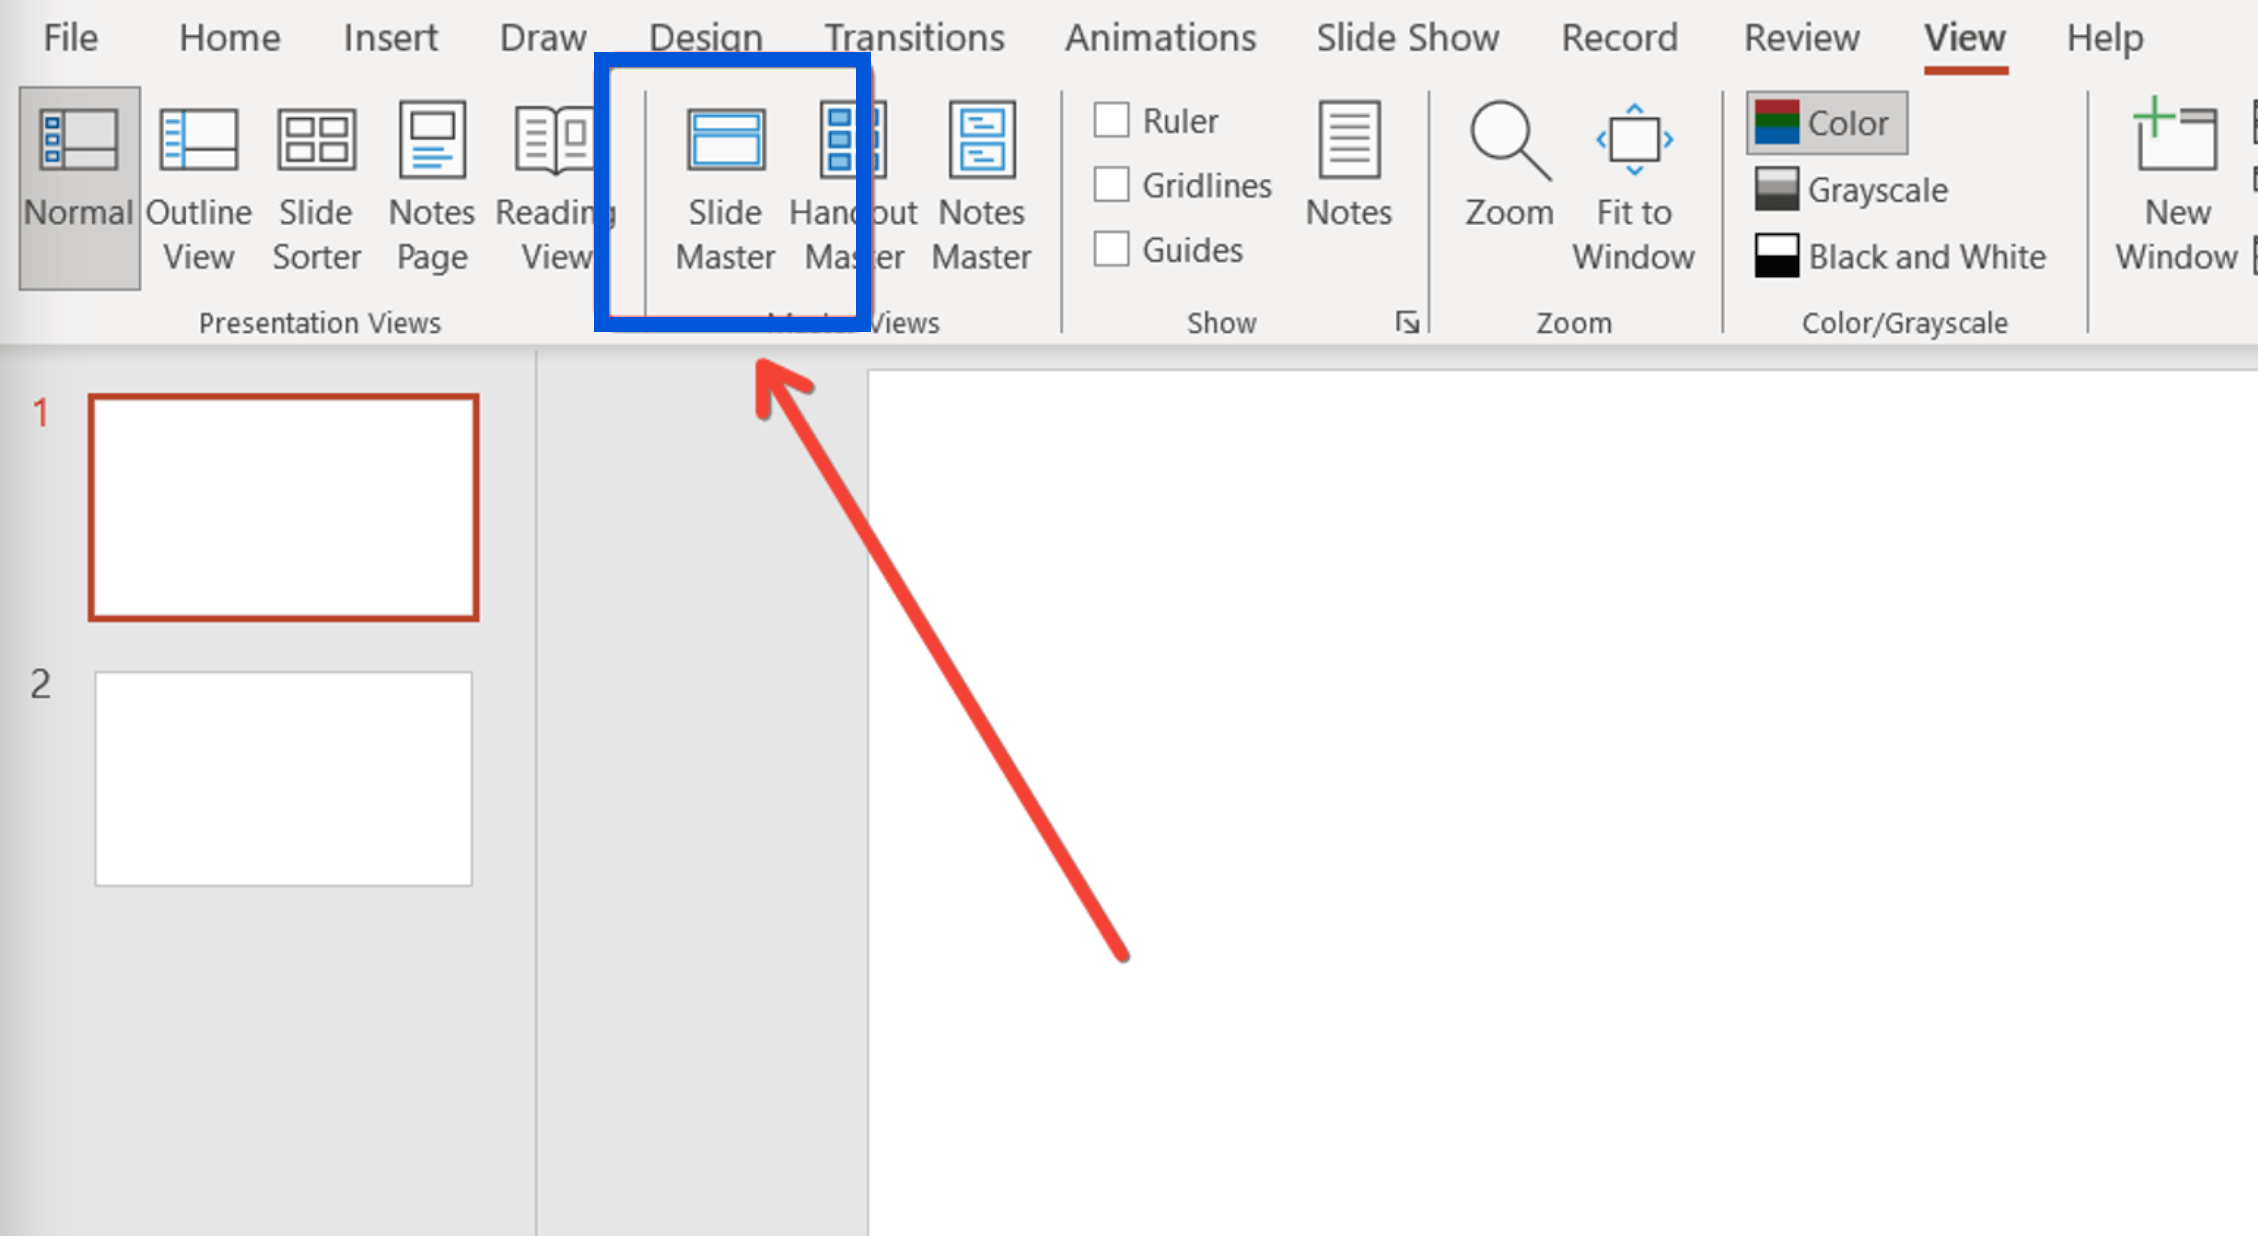This screenshot has width=2258, height=1236.
Task: Open the Draw tab
Action: (x=543, y=38)
